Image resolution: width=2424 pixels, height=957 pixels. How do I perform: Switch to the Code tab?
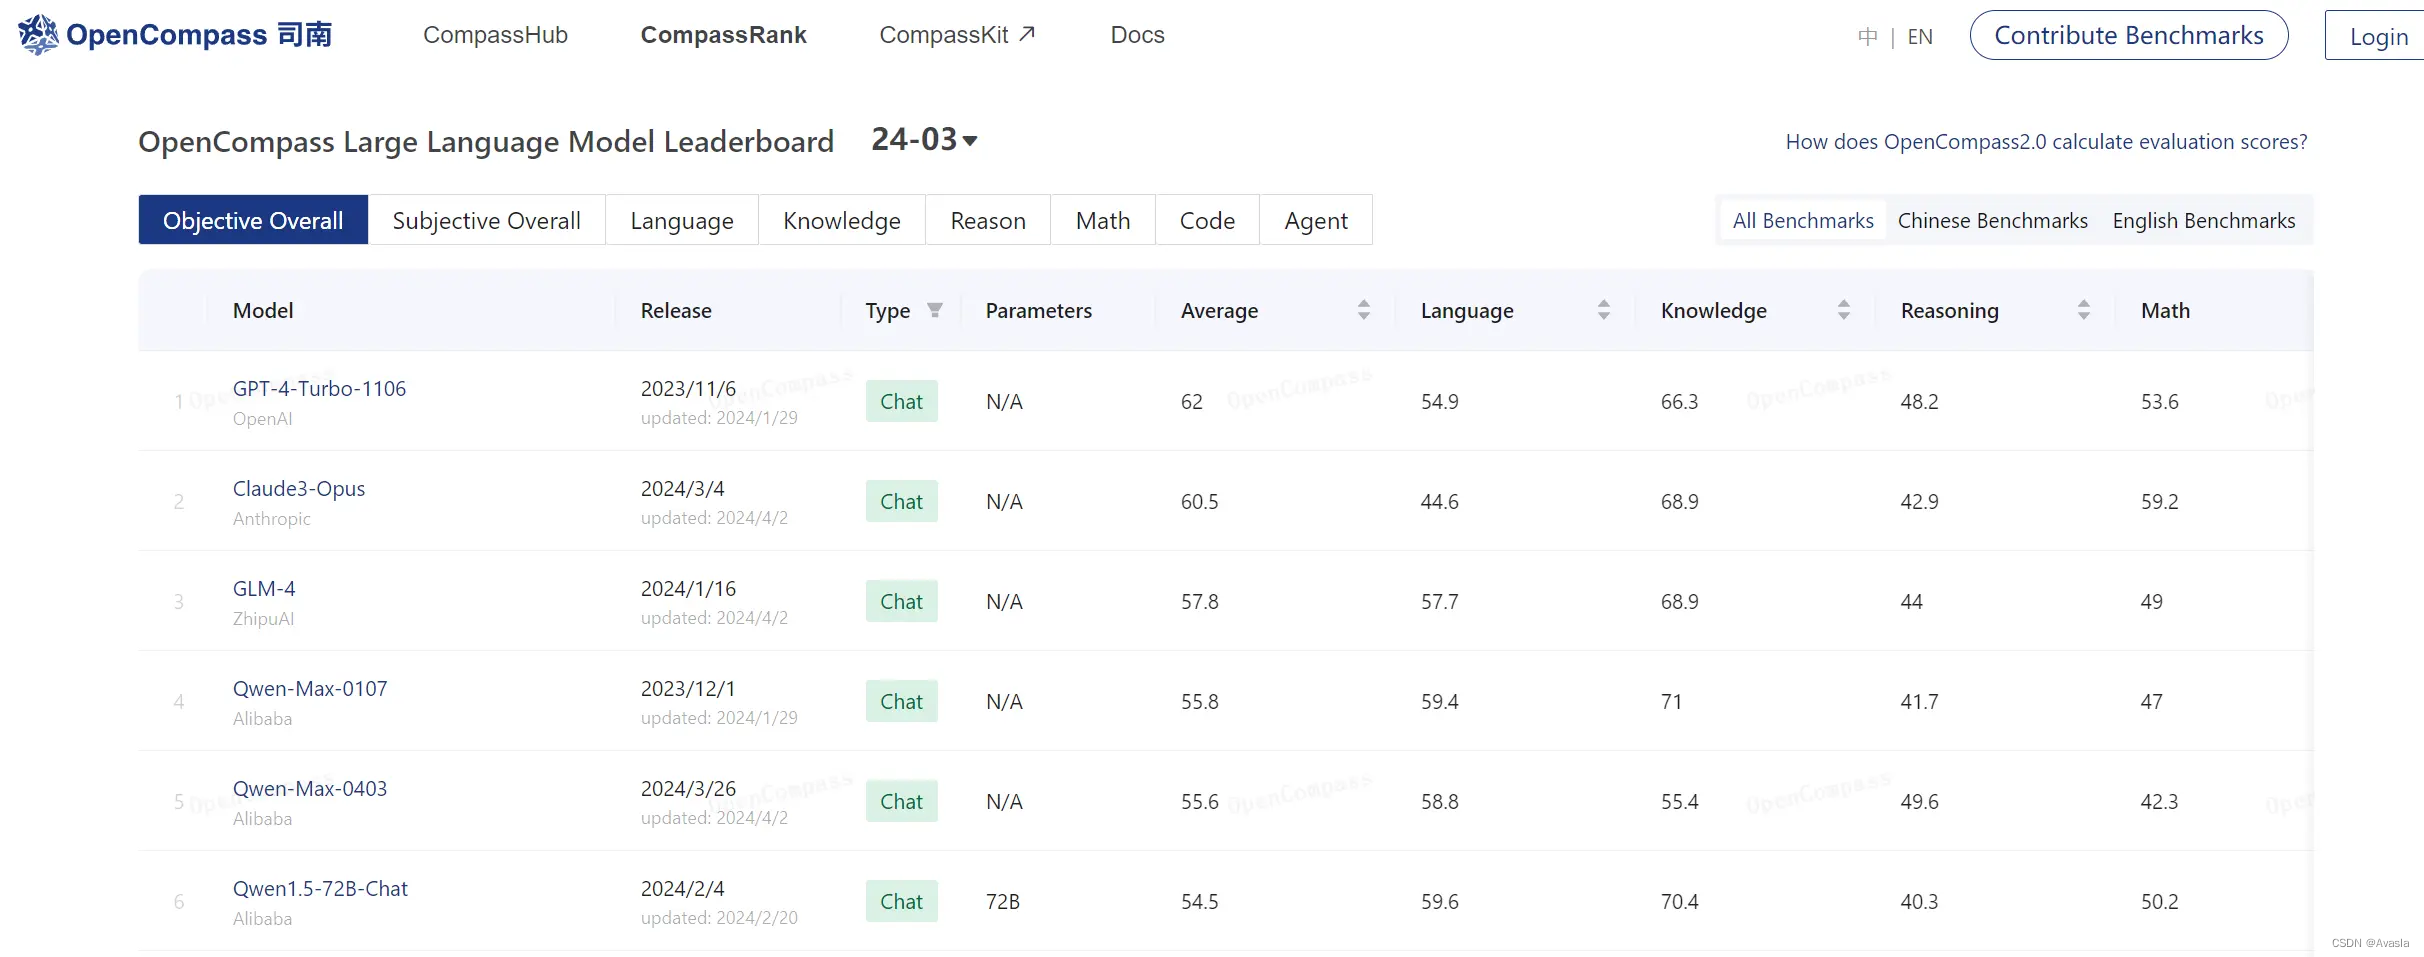coord(1207,220)
